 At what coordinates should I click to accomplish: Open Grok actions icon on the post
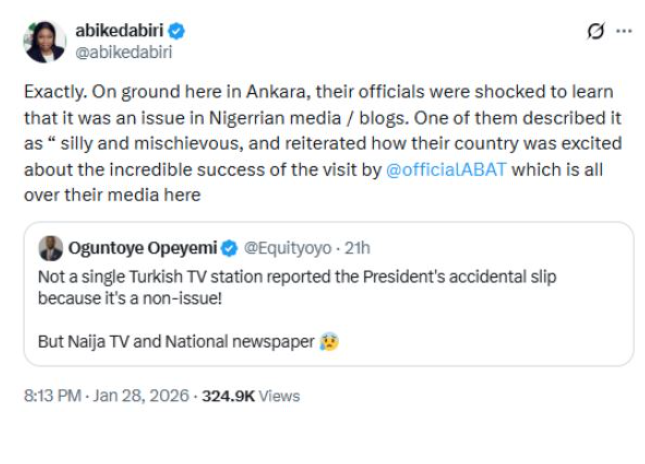595,31
